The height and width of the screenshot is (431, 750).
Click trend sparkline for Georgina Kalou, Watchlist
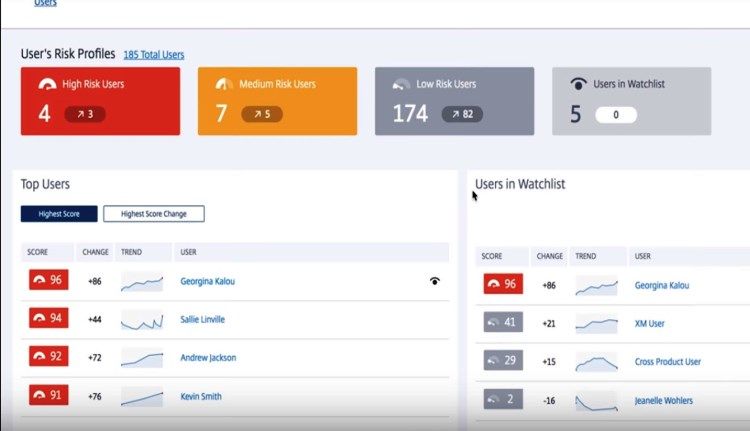point(596,286)
